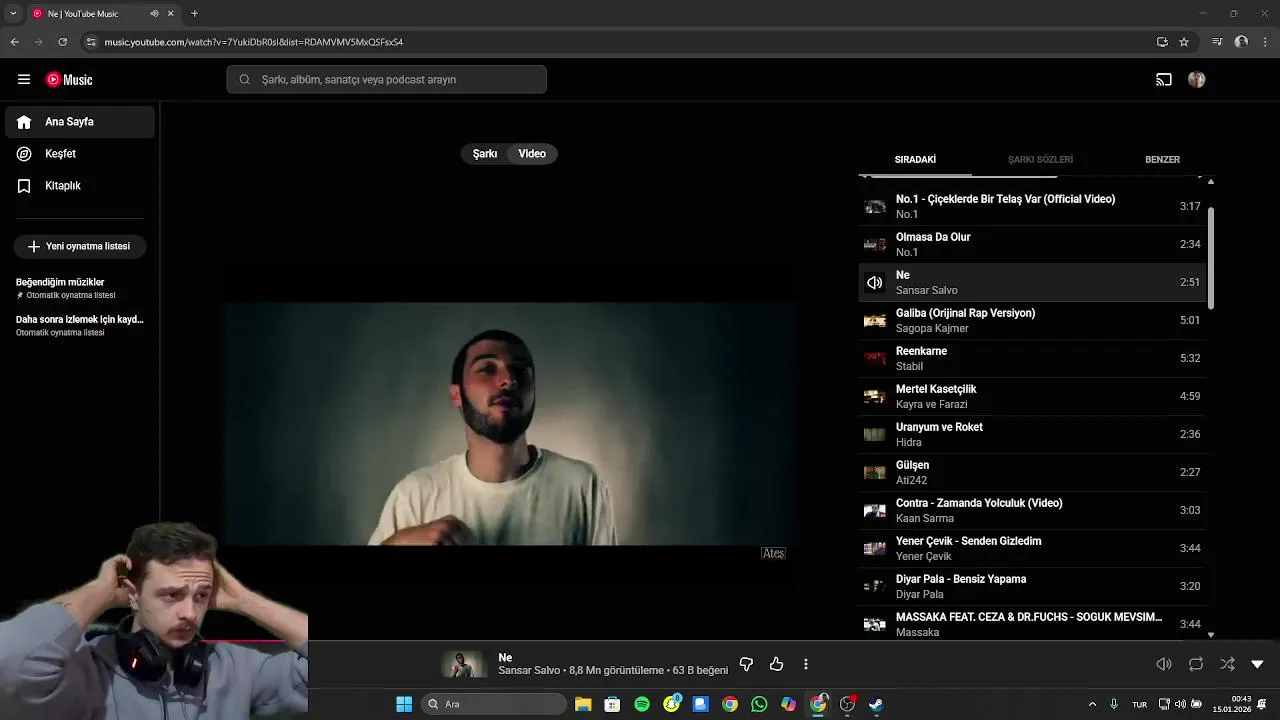
Task: Go to Kitaplık in sidebar
Action: pos(80,186)
